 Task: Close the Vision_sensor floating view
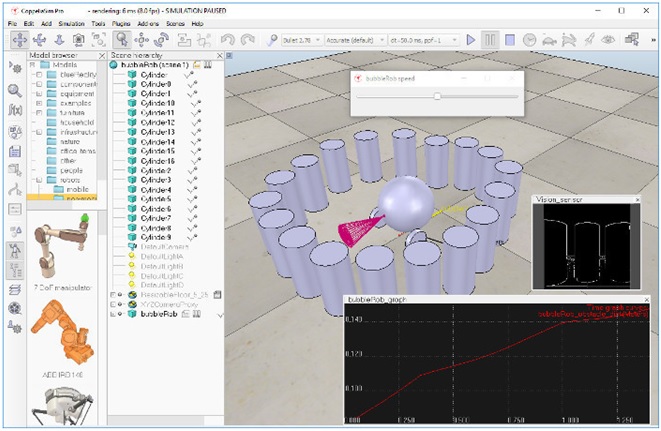click(x=637, y=199)
